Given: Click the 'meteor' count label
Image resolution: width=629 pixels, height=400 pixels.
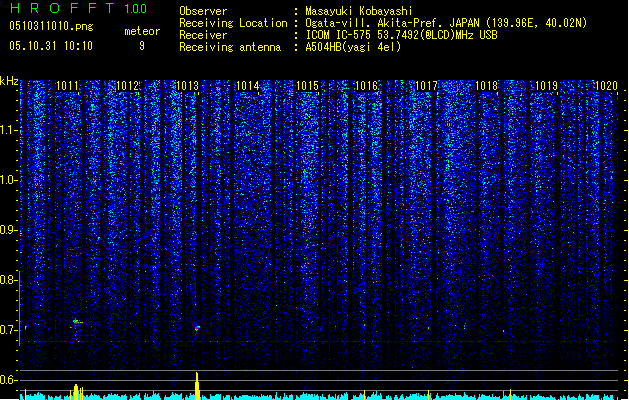Looking at the screenshot, I should (x=142, y=31).
